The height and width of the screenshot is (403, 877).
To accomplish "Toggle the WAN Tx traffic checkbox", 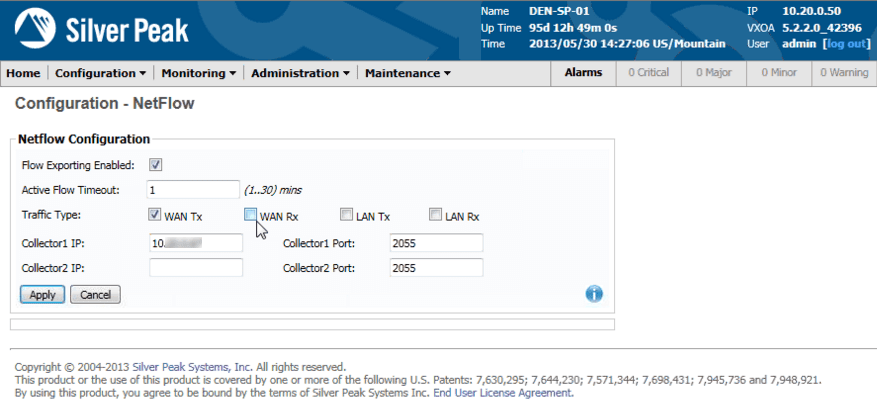I will (x=155, y=215).
